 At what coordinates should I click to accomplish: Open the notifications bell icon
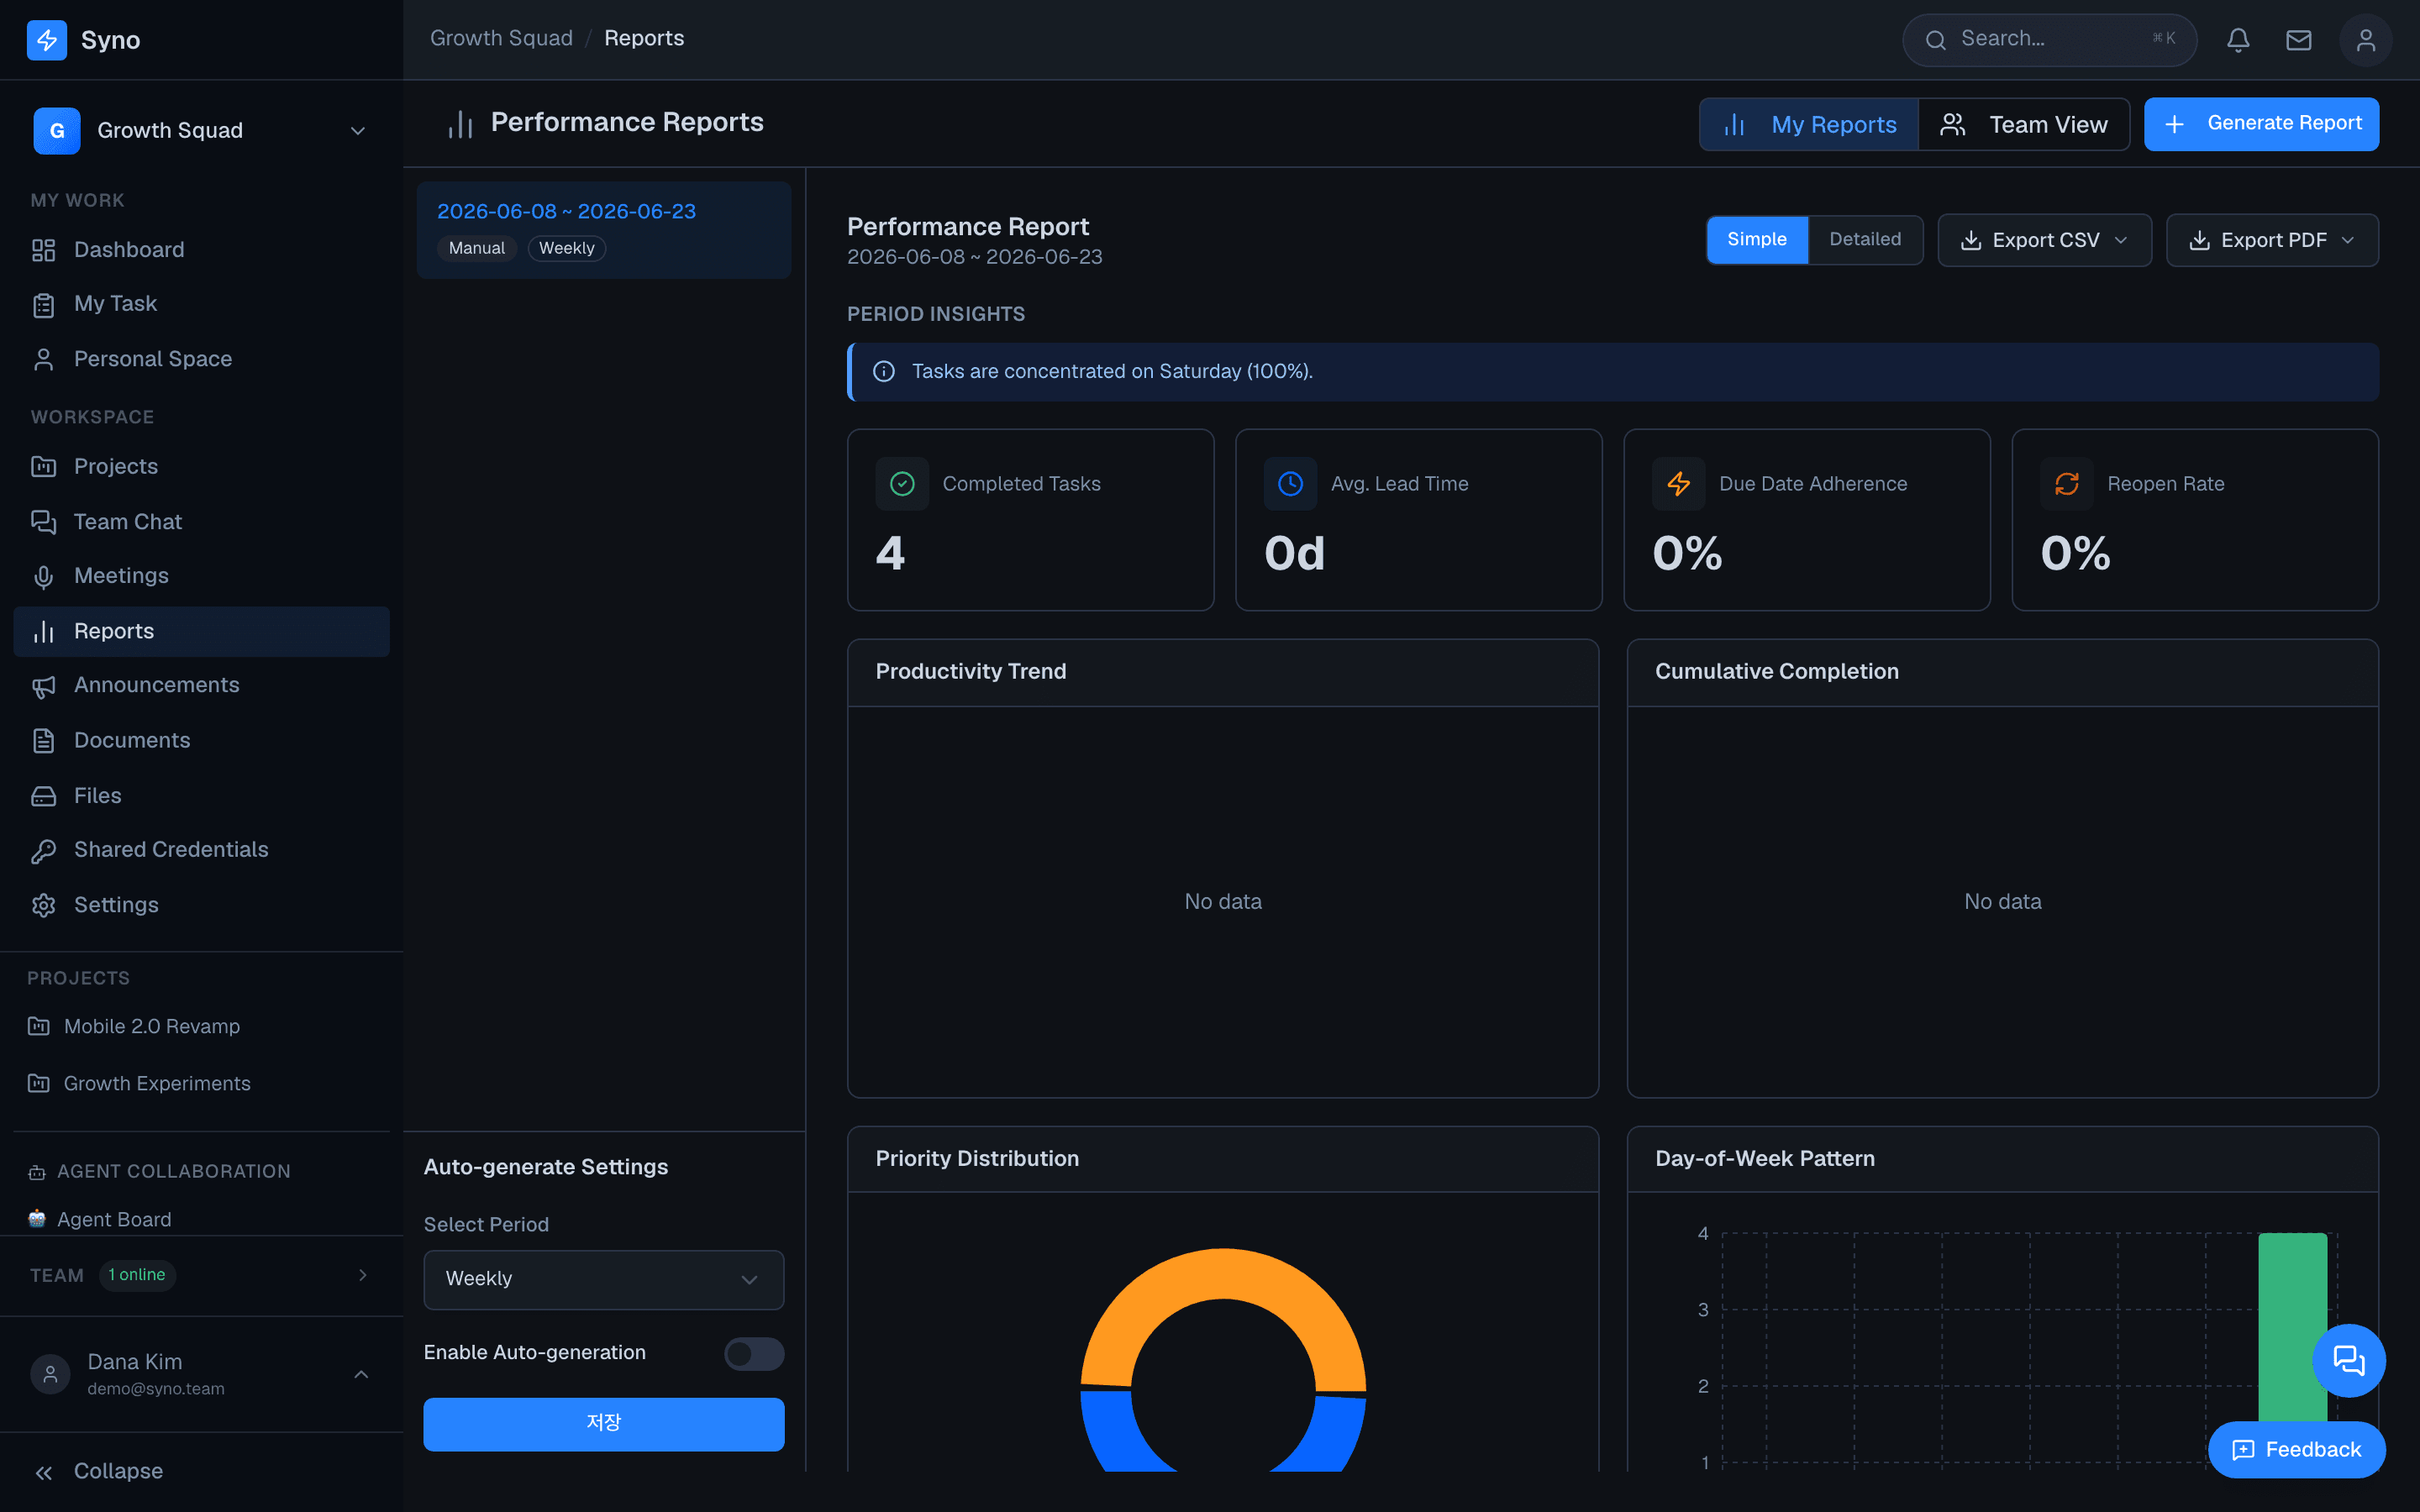[2238, 40]
